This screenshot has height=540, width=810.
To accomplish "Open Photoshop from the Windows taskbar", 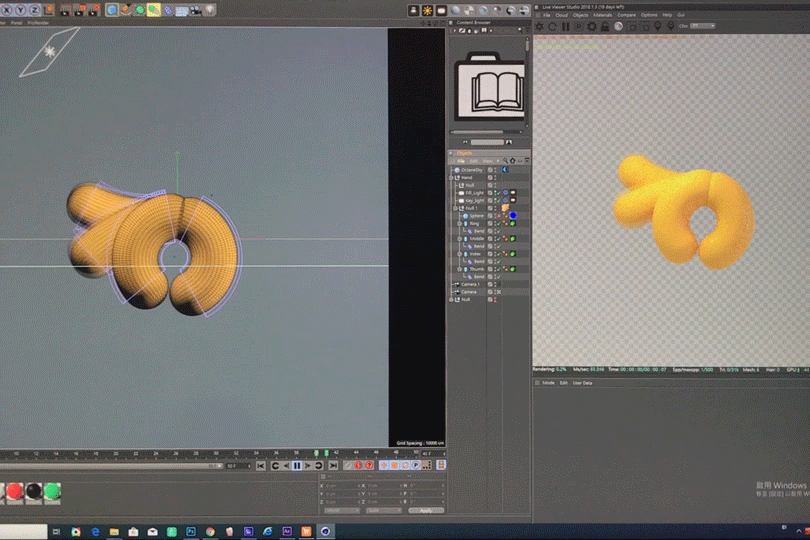I will (190, 531).
